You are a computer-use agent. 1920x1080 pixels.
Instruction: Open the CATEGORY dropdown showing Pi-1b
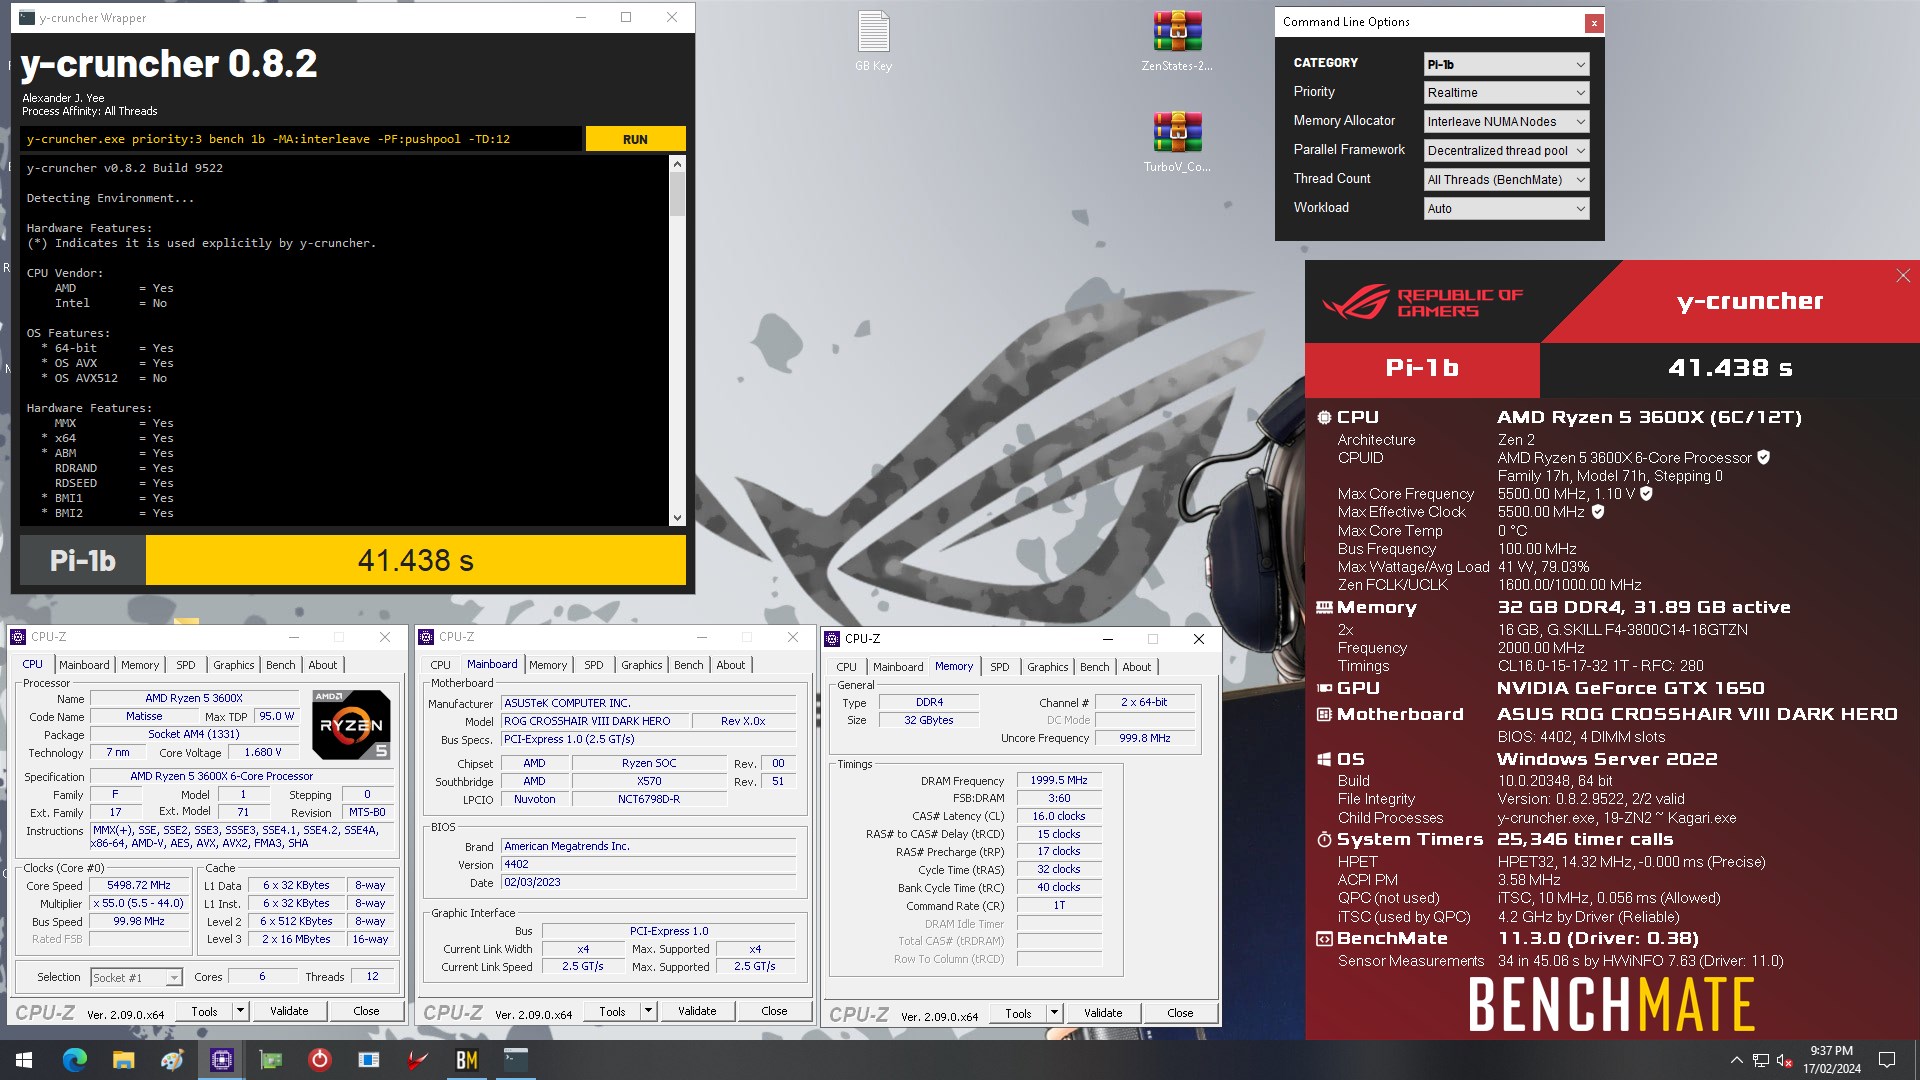click(x=1506, y=64)
